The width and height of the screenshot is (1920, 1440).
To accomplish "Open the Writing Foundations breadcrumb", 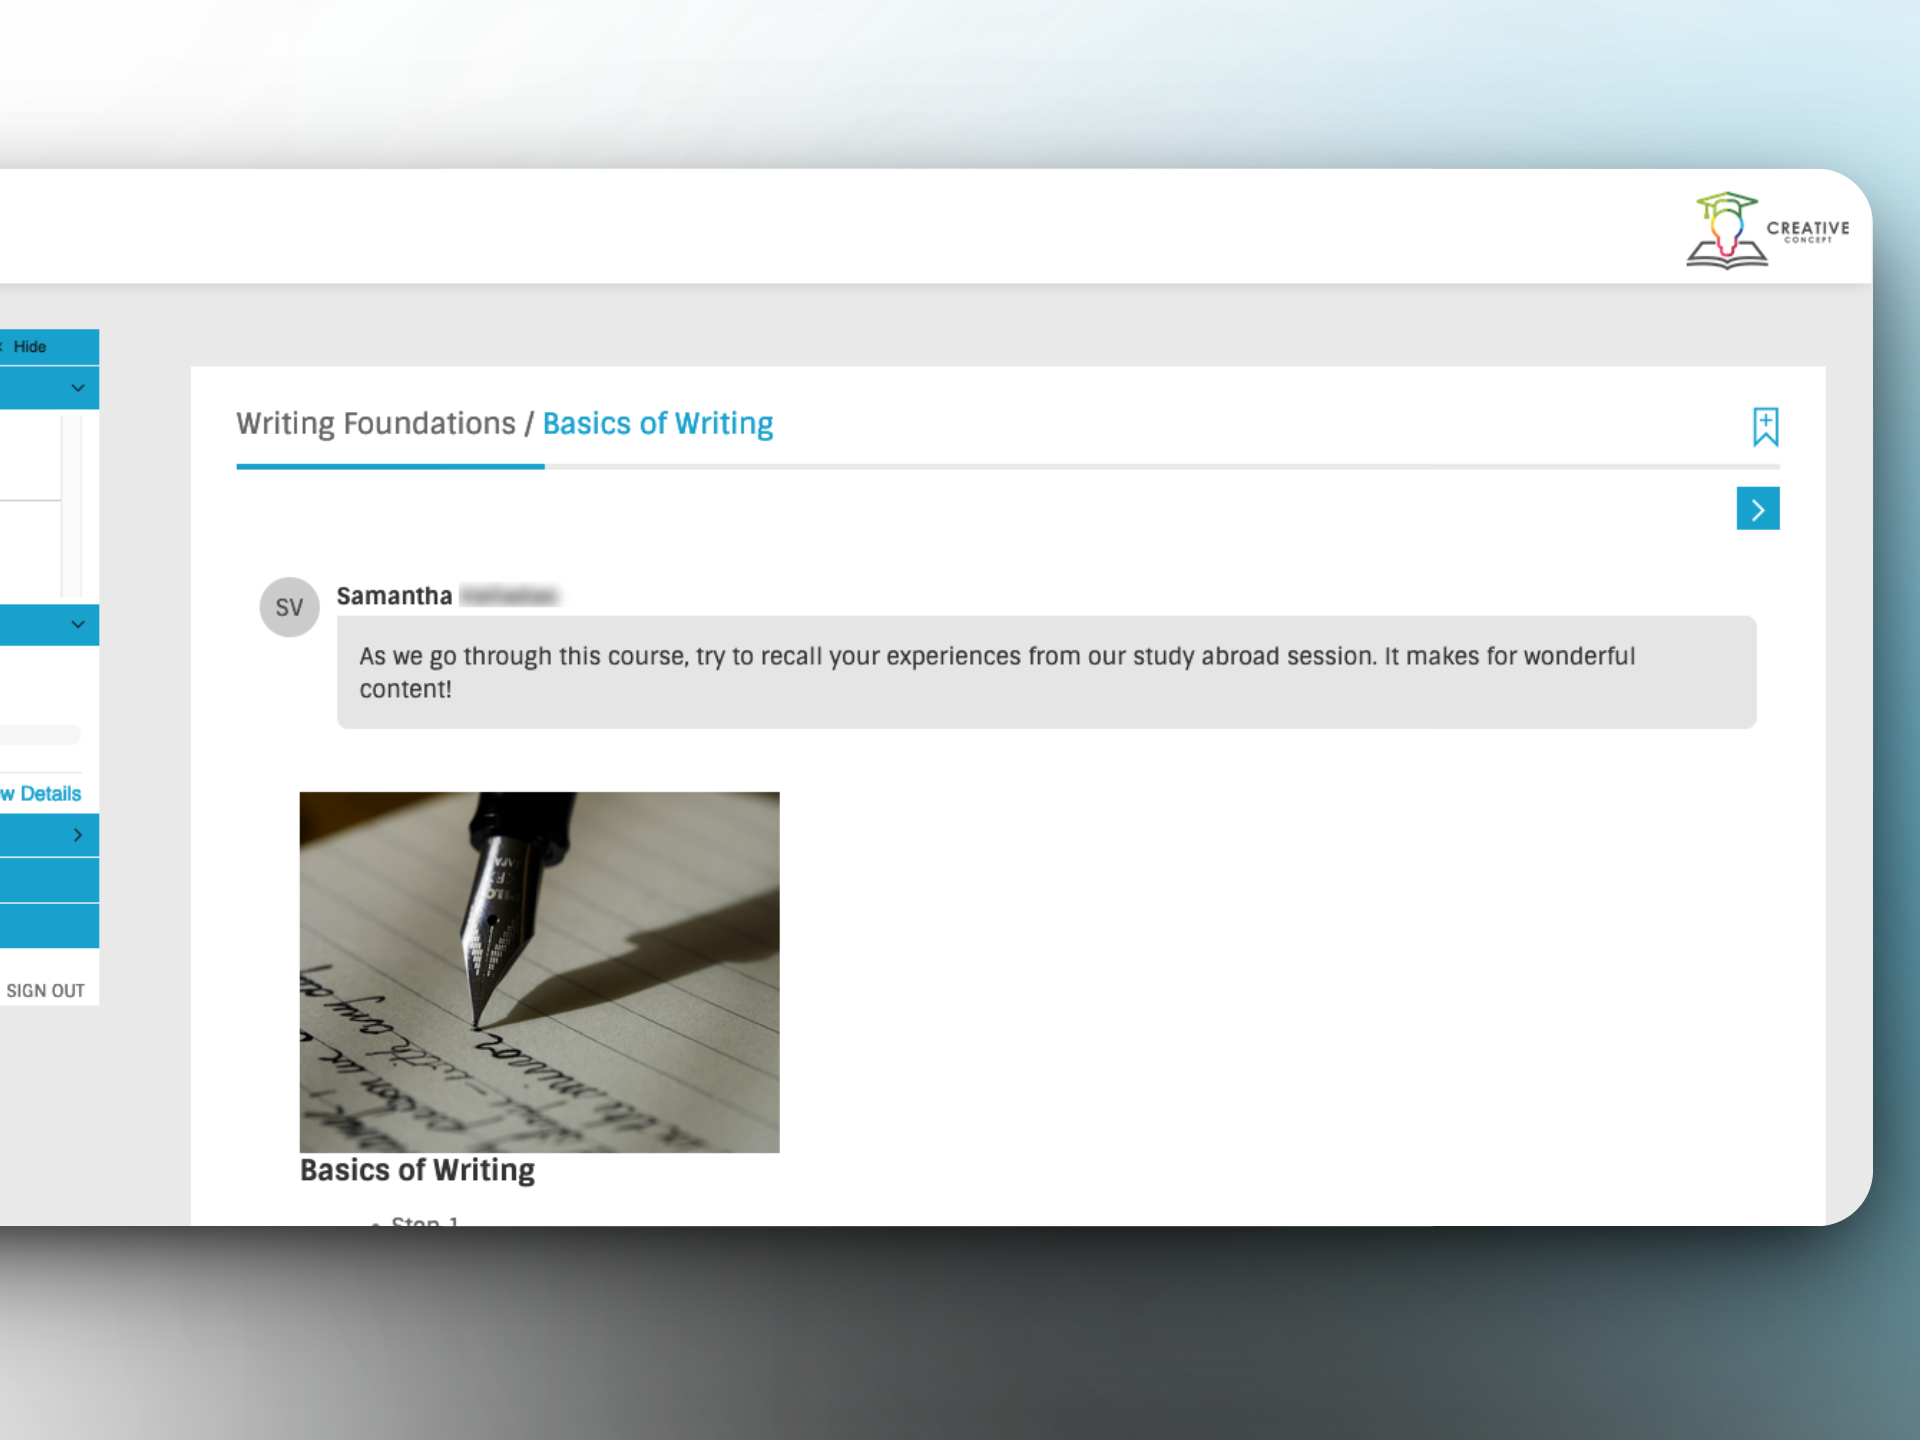I will click(376, 424).
